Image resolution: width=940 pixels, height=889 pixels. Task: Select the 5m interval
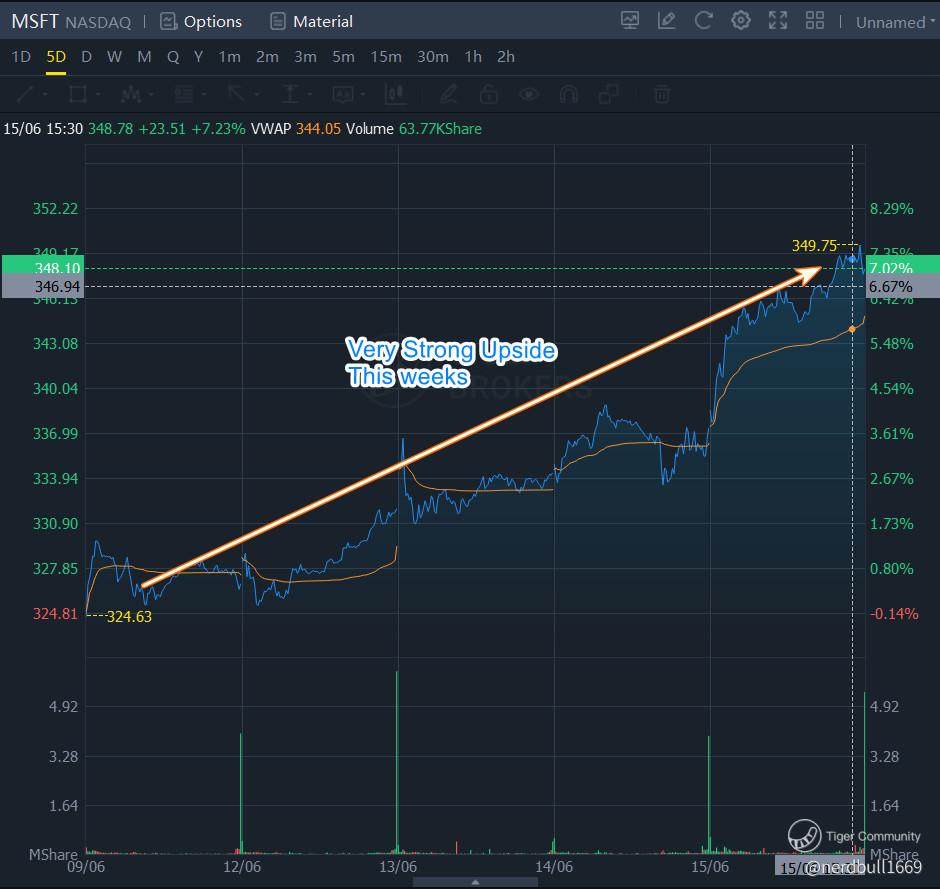point(343,57)
